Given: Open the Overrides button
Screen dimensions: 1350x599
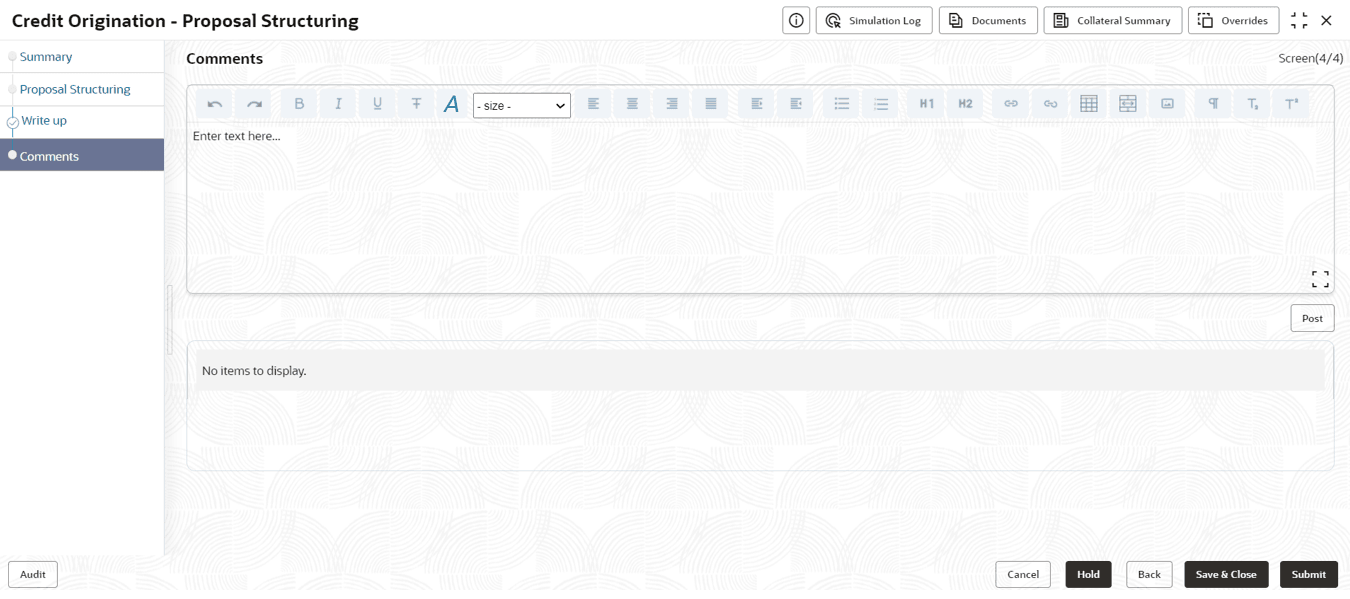Looking at the screenshot, I should click(x=1233, y=21).
